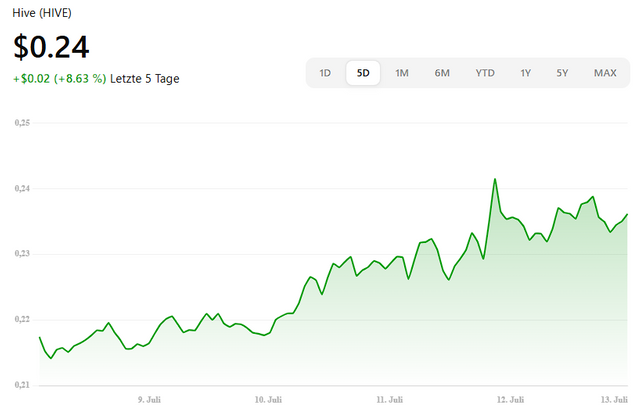Click the 0,22 y-axis label
Screen dimensions: 640x405
tap(22, 319)
